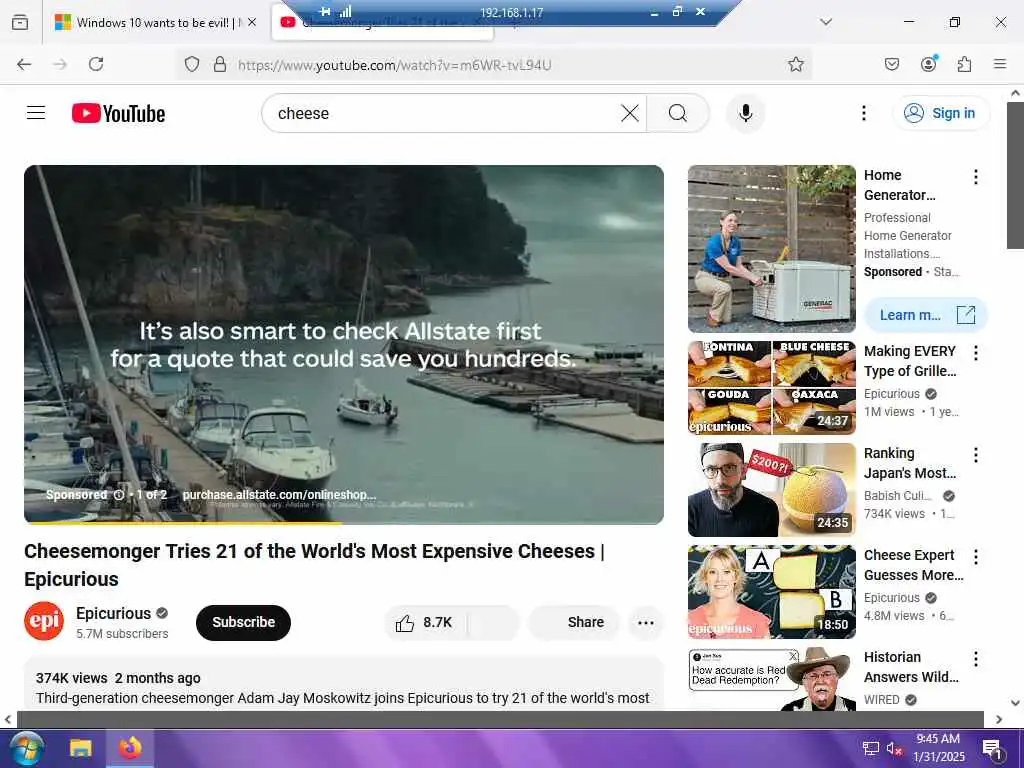Play the Ranking Japan's Most video thumbnail
Screen dimensions: 1024x768
tap(772, 490)
